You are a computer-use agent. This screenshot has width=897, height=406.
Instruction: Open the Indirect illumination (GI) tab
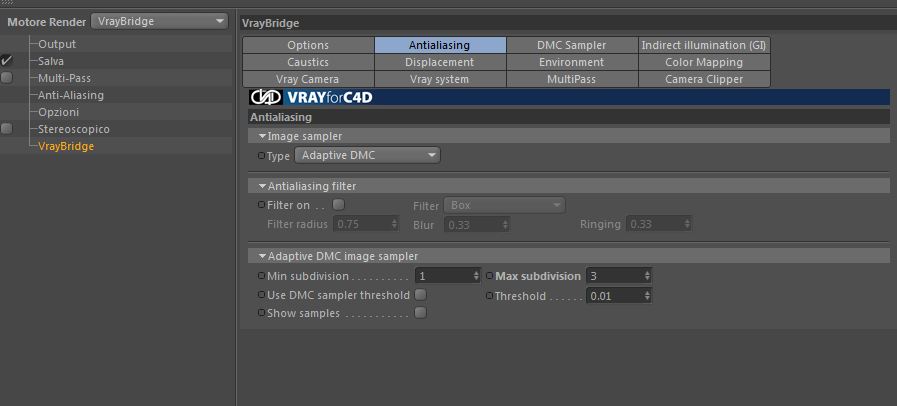click(x=704, y=45)
